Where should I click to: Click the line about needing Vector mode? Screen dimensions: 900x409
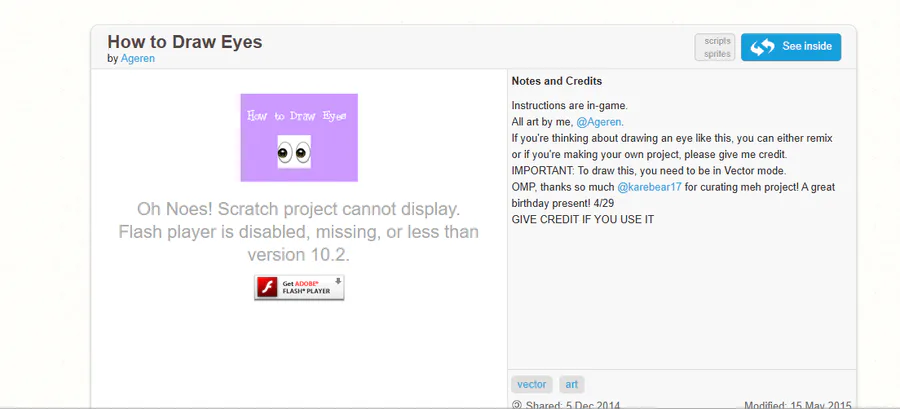point(649,171)
